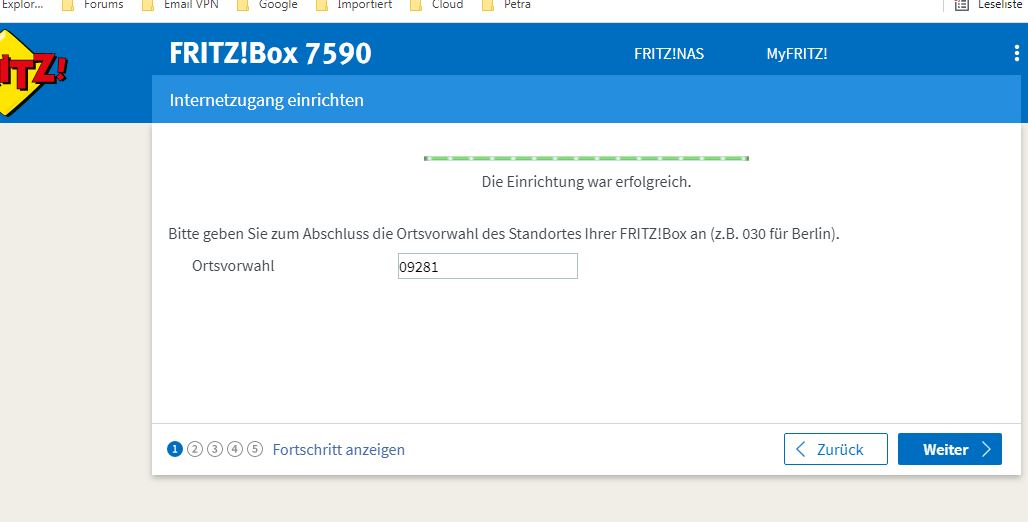Click the Internetzugang einrichten heading
The image size is (1028, 522).
click(266, 100)
